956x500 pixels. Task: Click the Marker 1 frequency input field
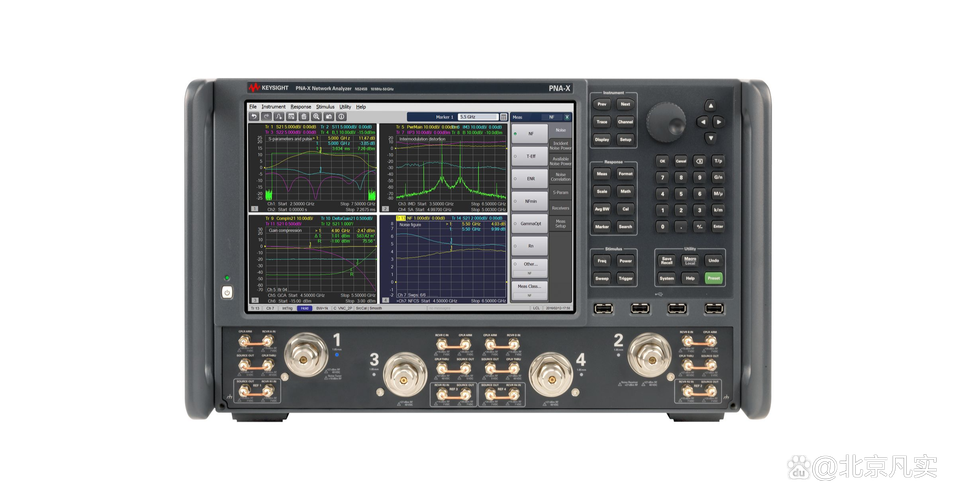click(478, 117)
